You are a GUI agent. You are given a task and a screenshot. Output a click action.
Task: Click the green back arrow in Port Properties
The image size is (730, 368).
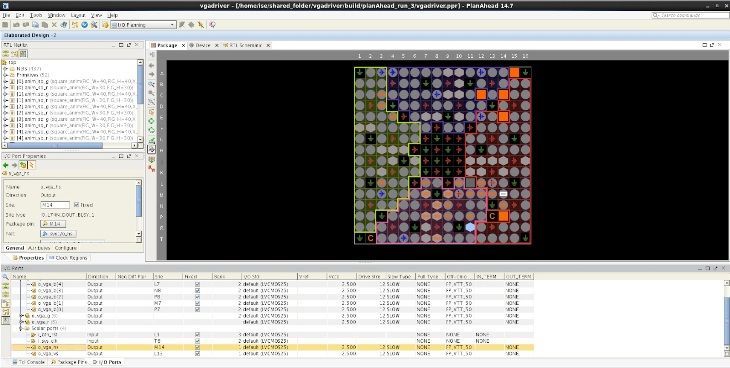click(x=6, y=165)
